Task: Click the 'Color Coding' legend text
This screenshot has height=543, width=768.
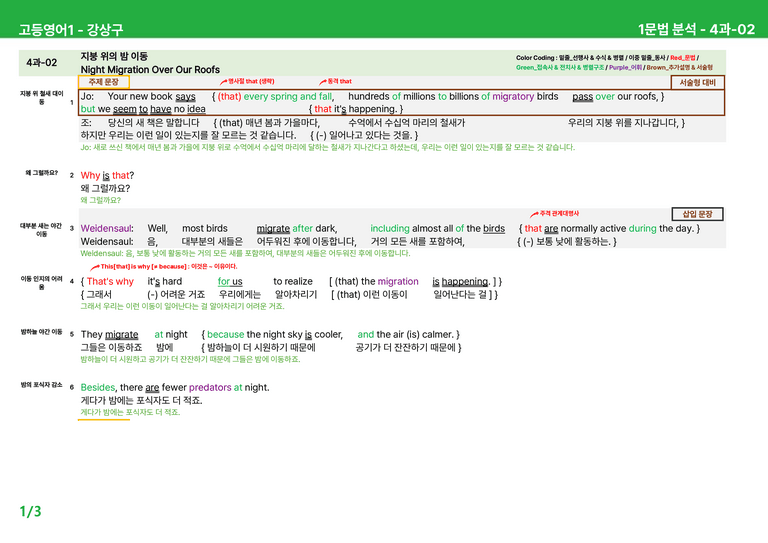Action: 614,62
